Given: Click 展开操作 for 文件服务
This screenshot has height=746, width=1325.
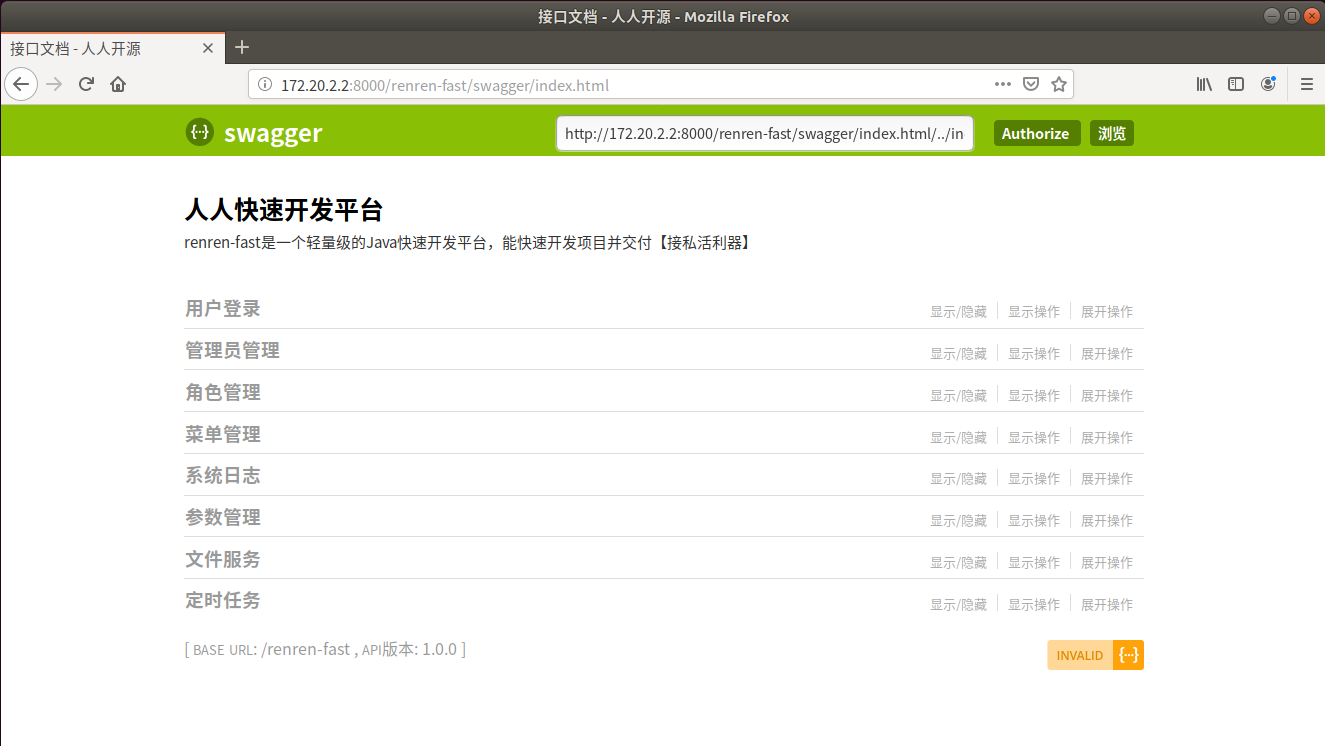Looking at the screenshot, I should [x=1107, y=563].
